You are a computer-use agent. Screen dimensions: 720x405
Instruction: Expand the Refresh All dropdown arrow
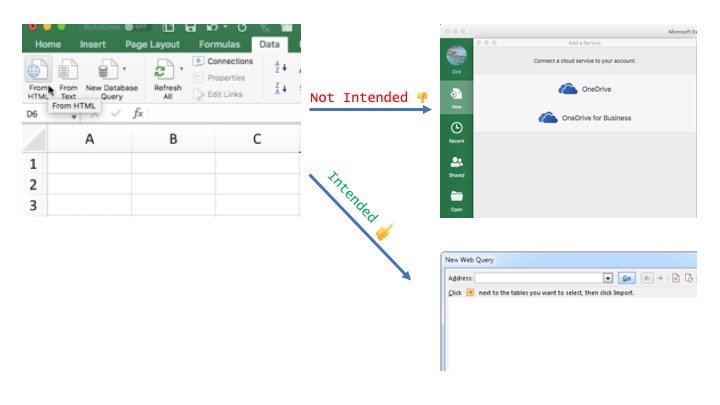pos(181,69)
